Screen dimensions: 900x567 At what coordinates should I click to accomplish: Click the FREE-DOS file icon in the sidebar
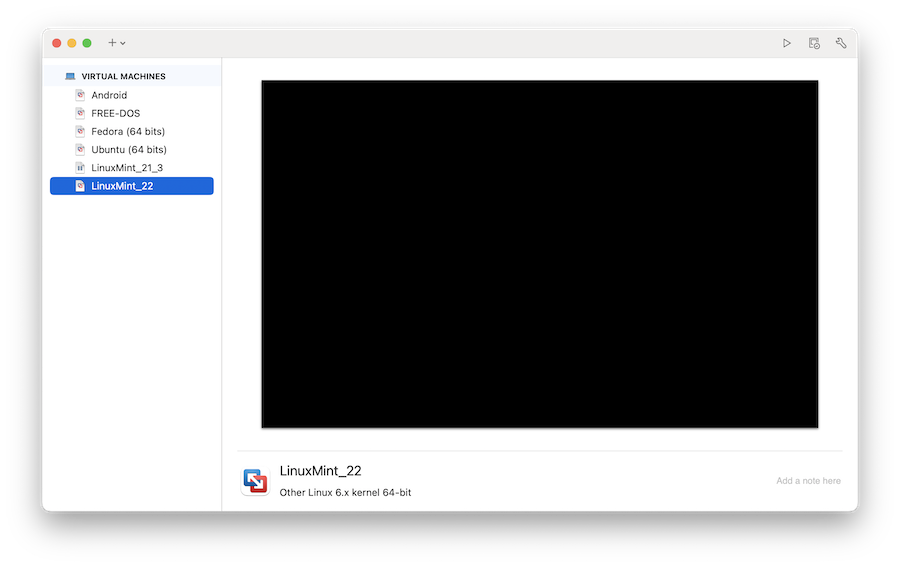pos(80,113)
